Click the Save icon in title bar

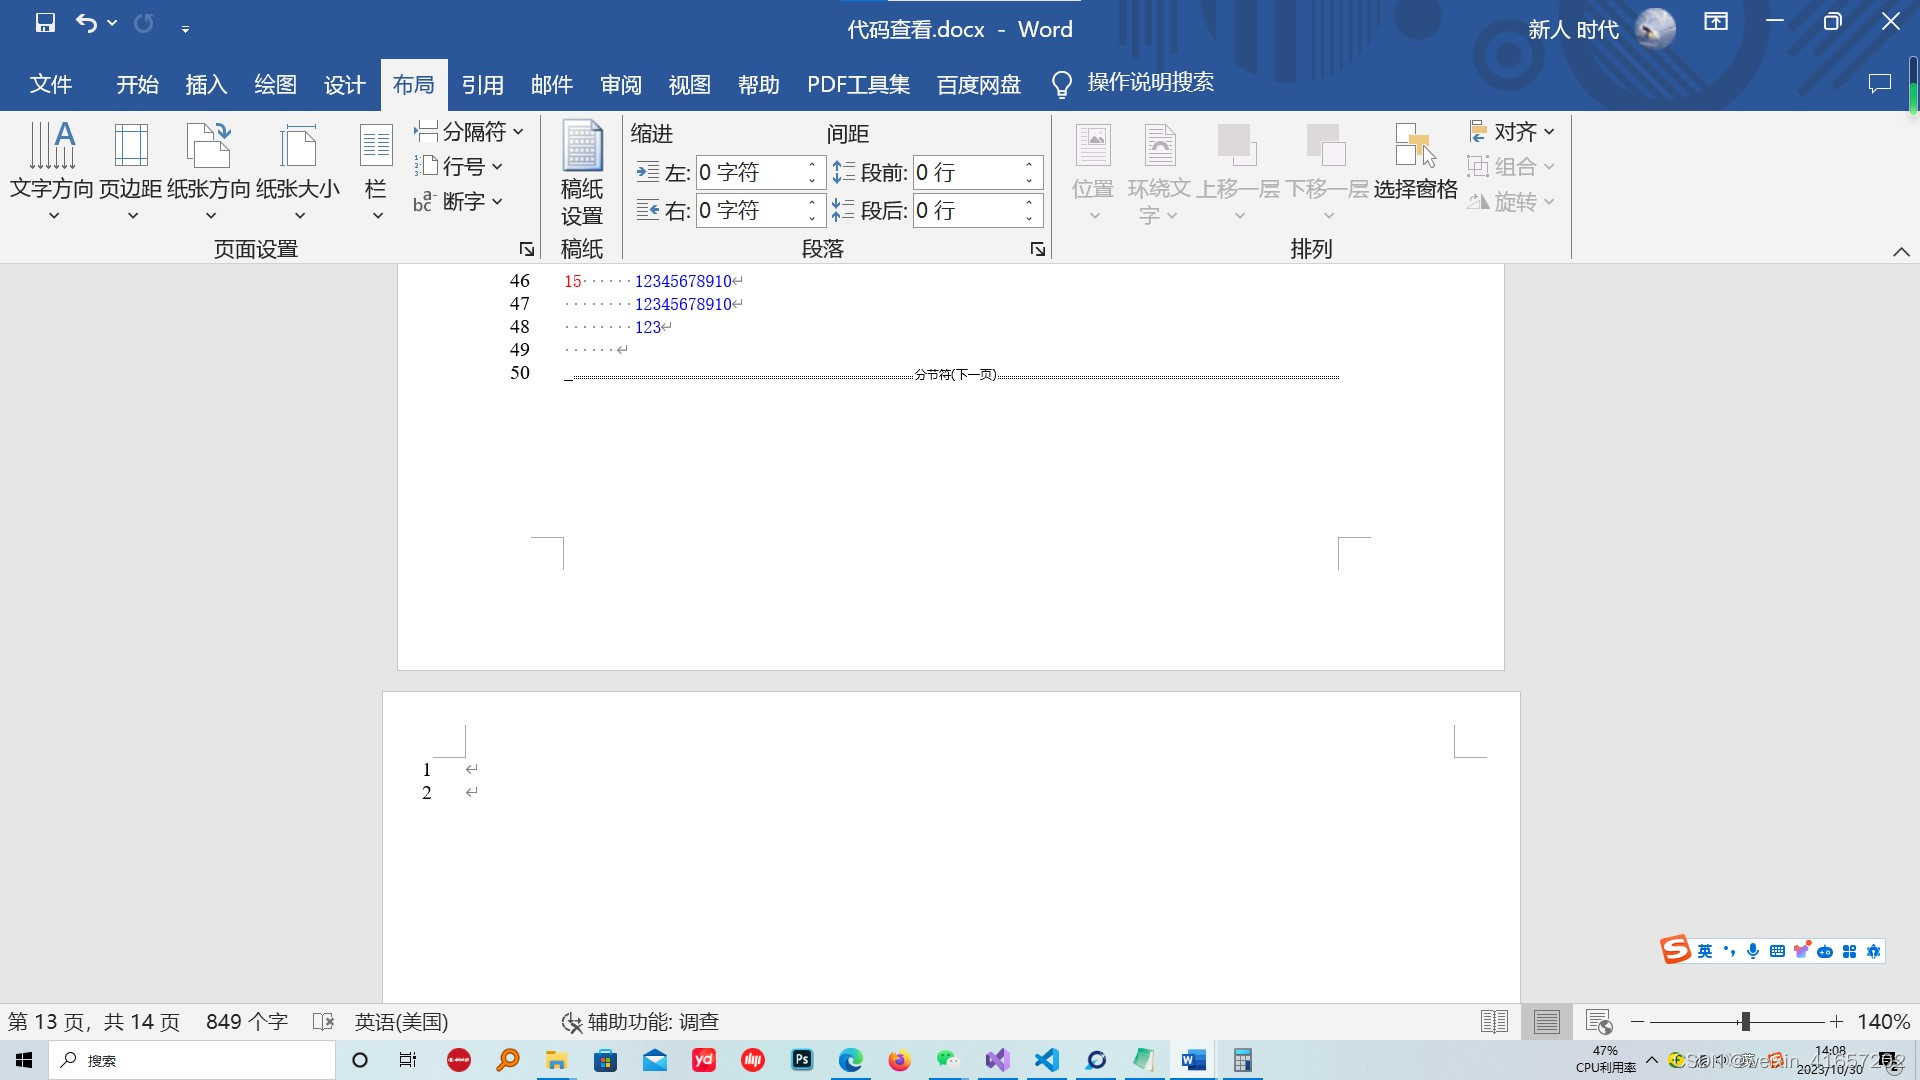[45, 24]
